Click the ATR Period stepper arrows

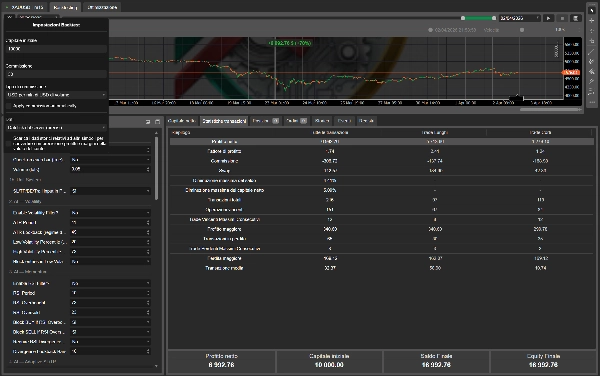pos(148,222)
